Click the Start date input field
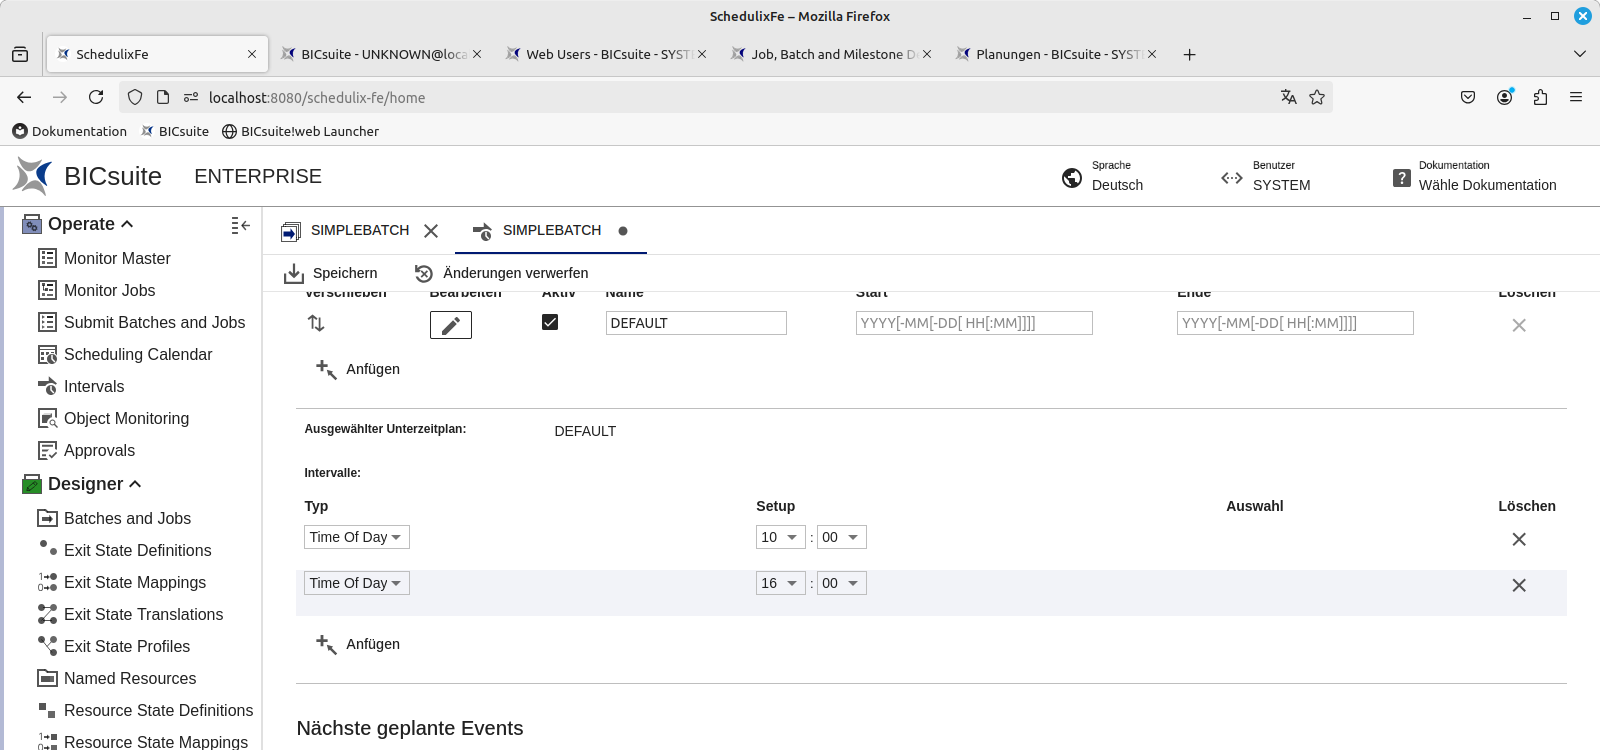The image size is (1600, 750). (x=973, y=323)
